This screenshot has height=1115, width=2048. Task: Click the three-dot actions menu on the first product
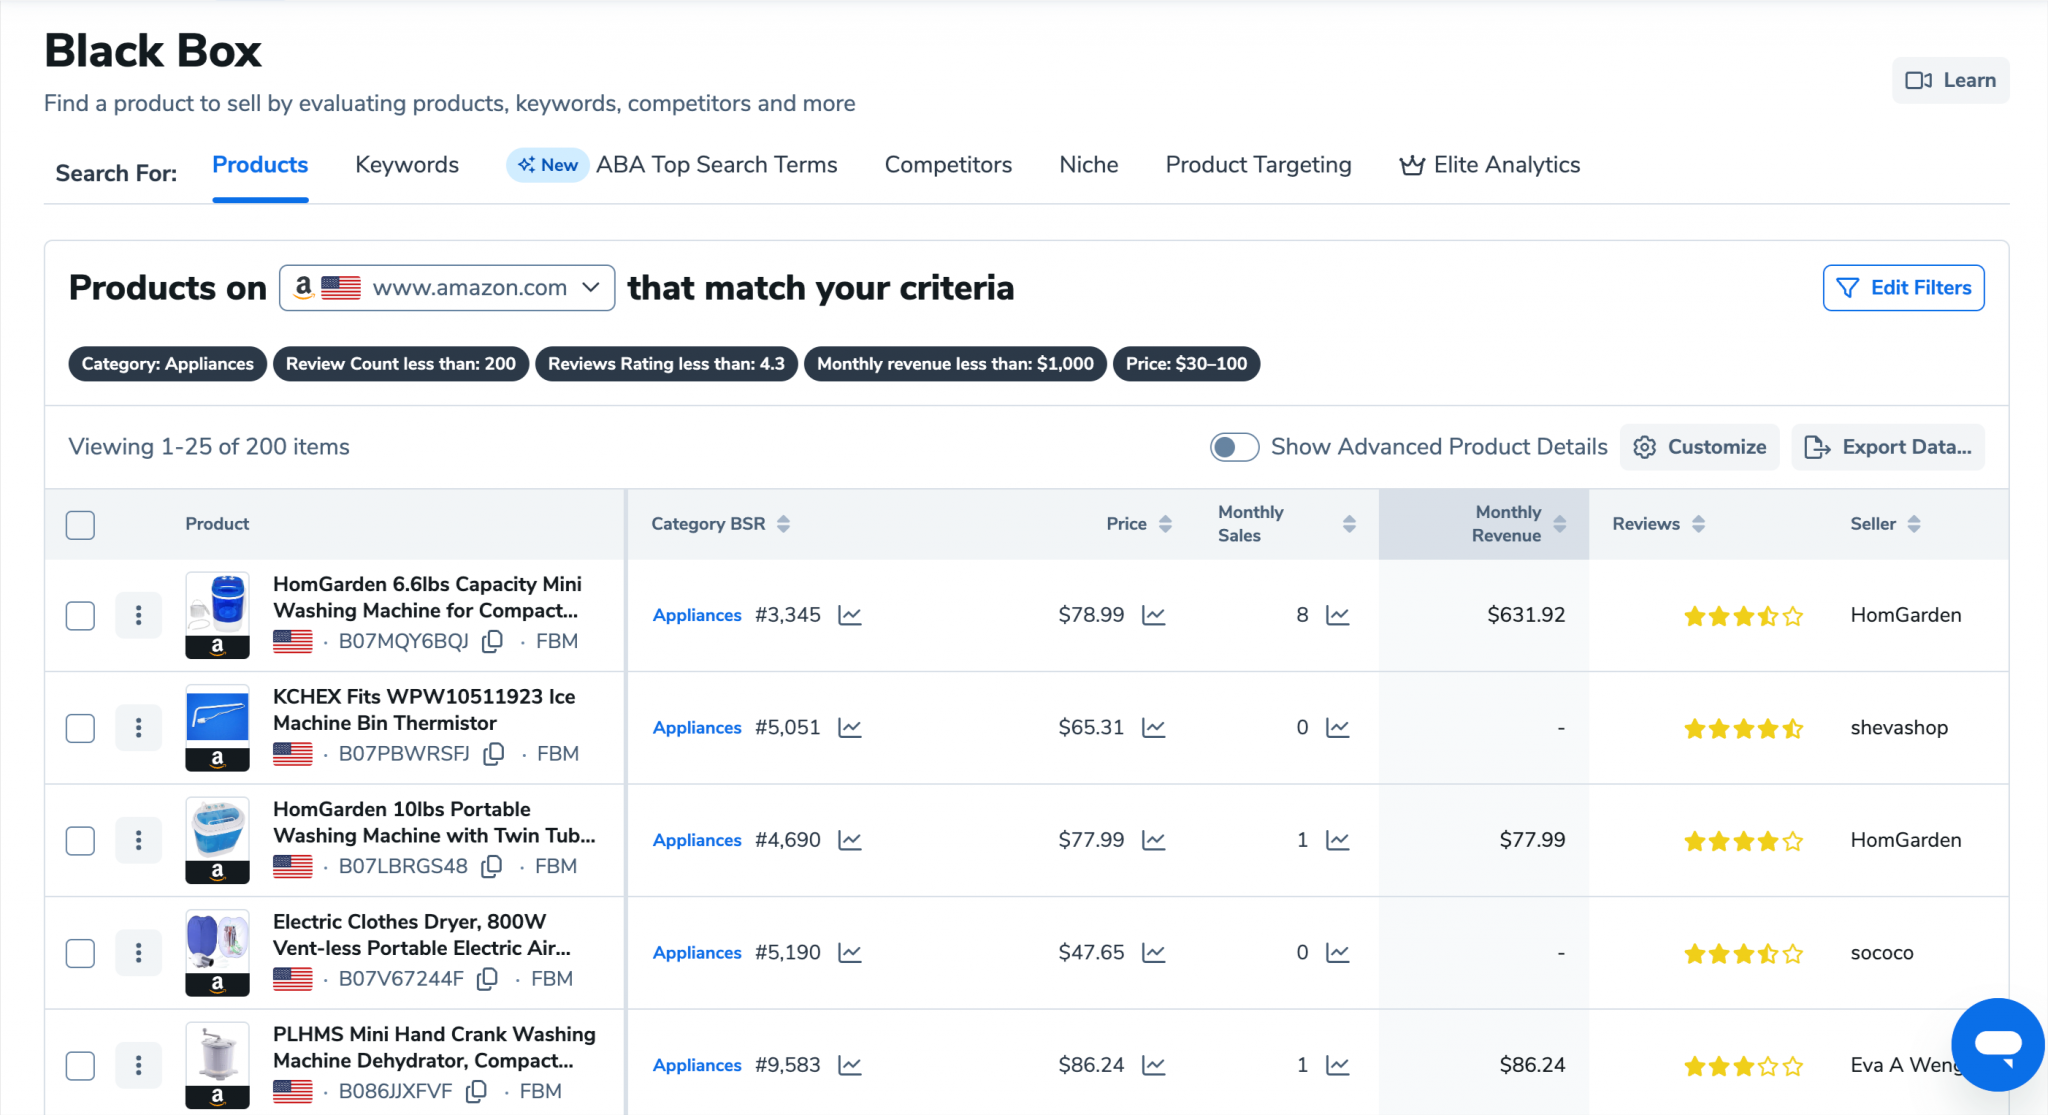pyautogui.click(x=139, y=615)
